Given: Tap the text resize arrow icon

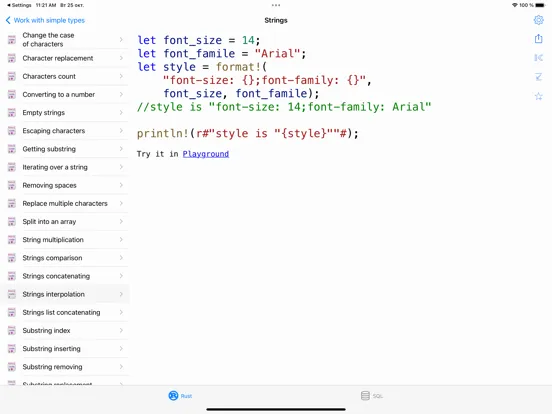Looking at the screenshot, I should pyautogui.click(x=538, y=76).
